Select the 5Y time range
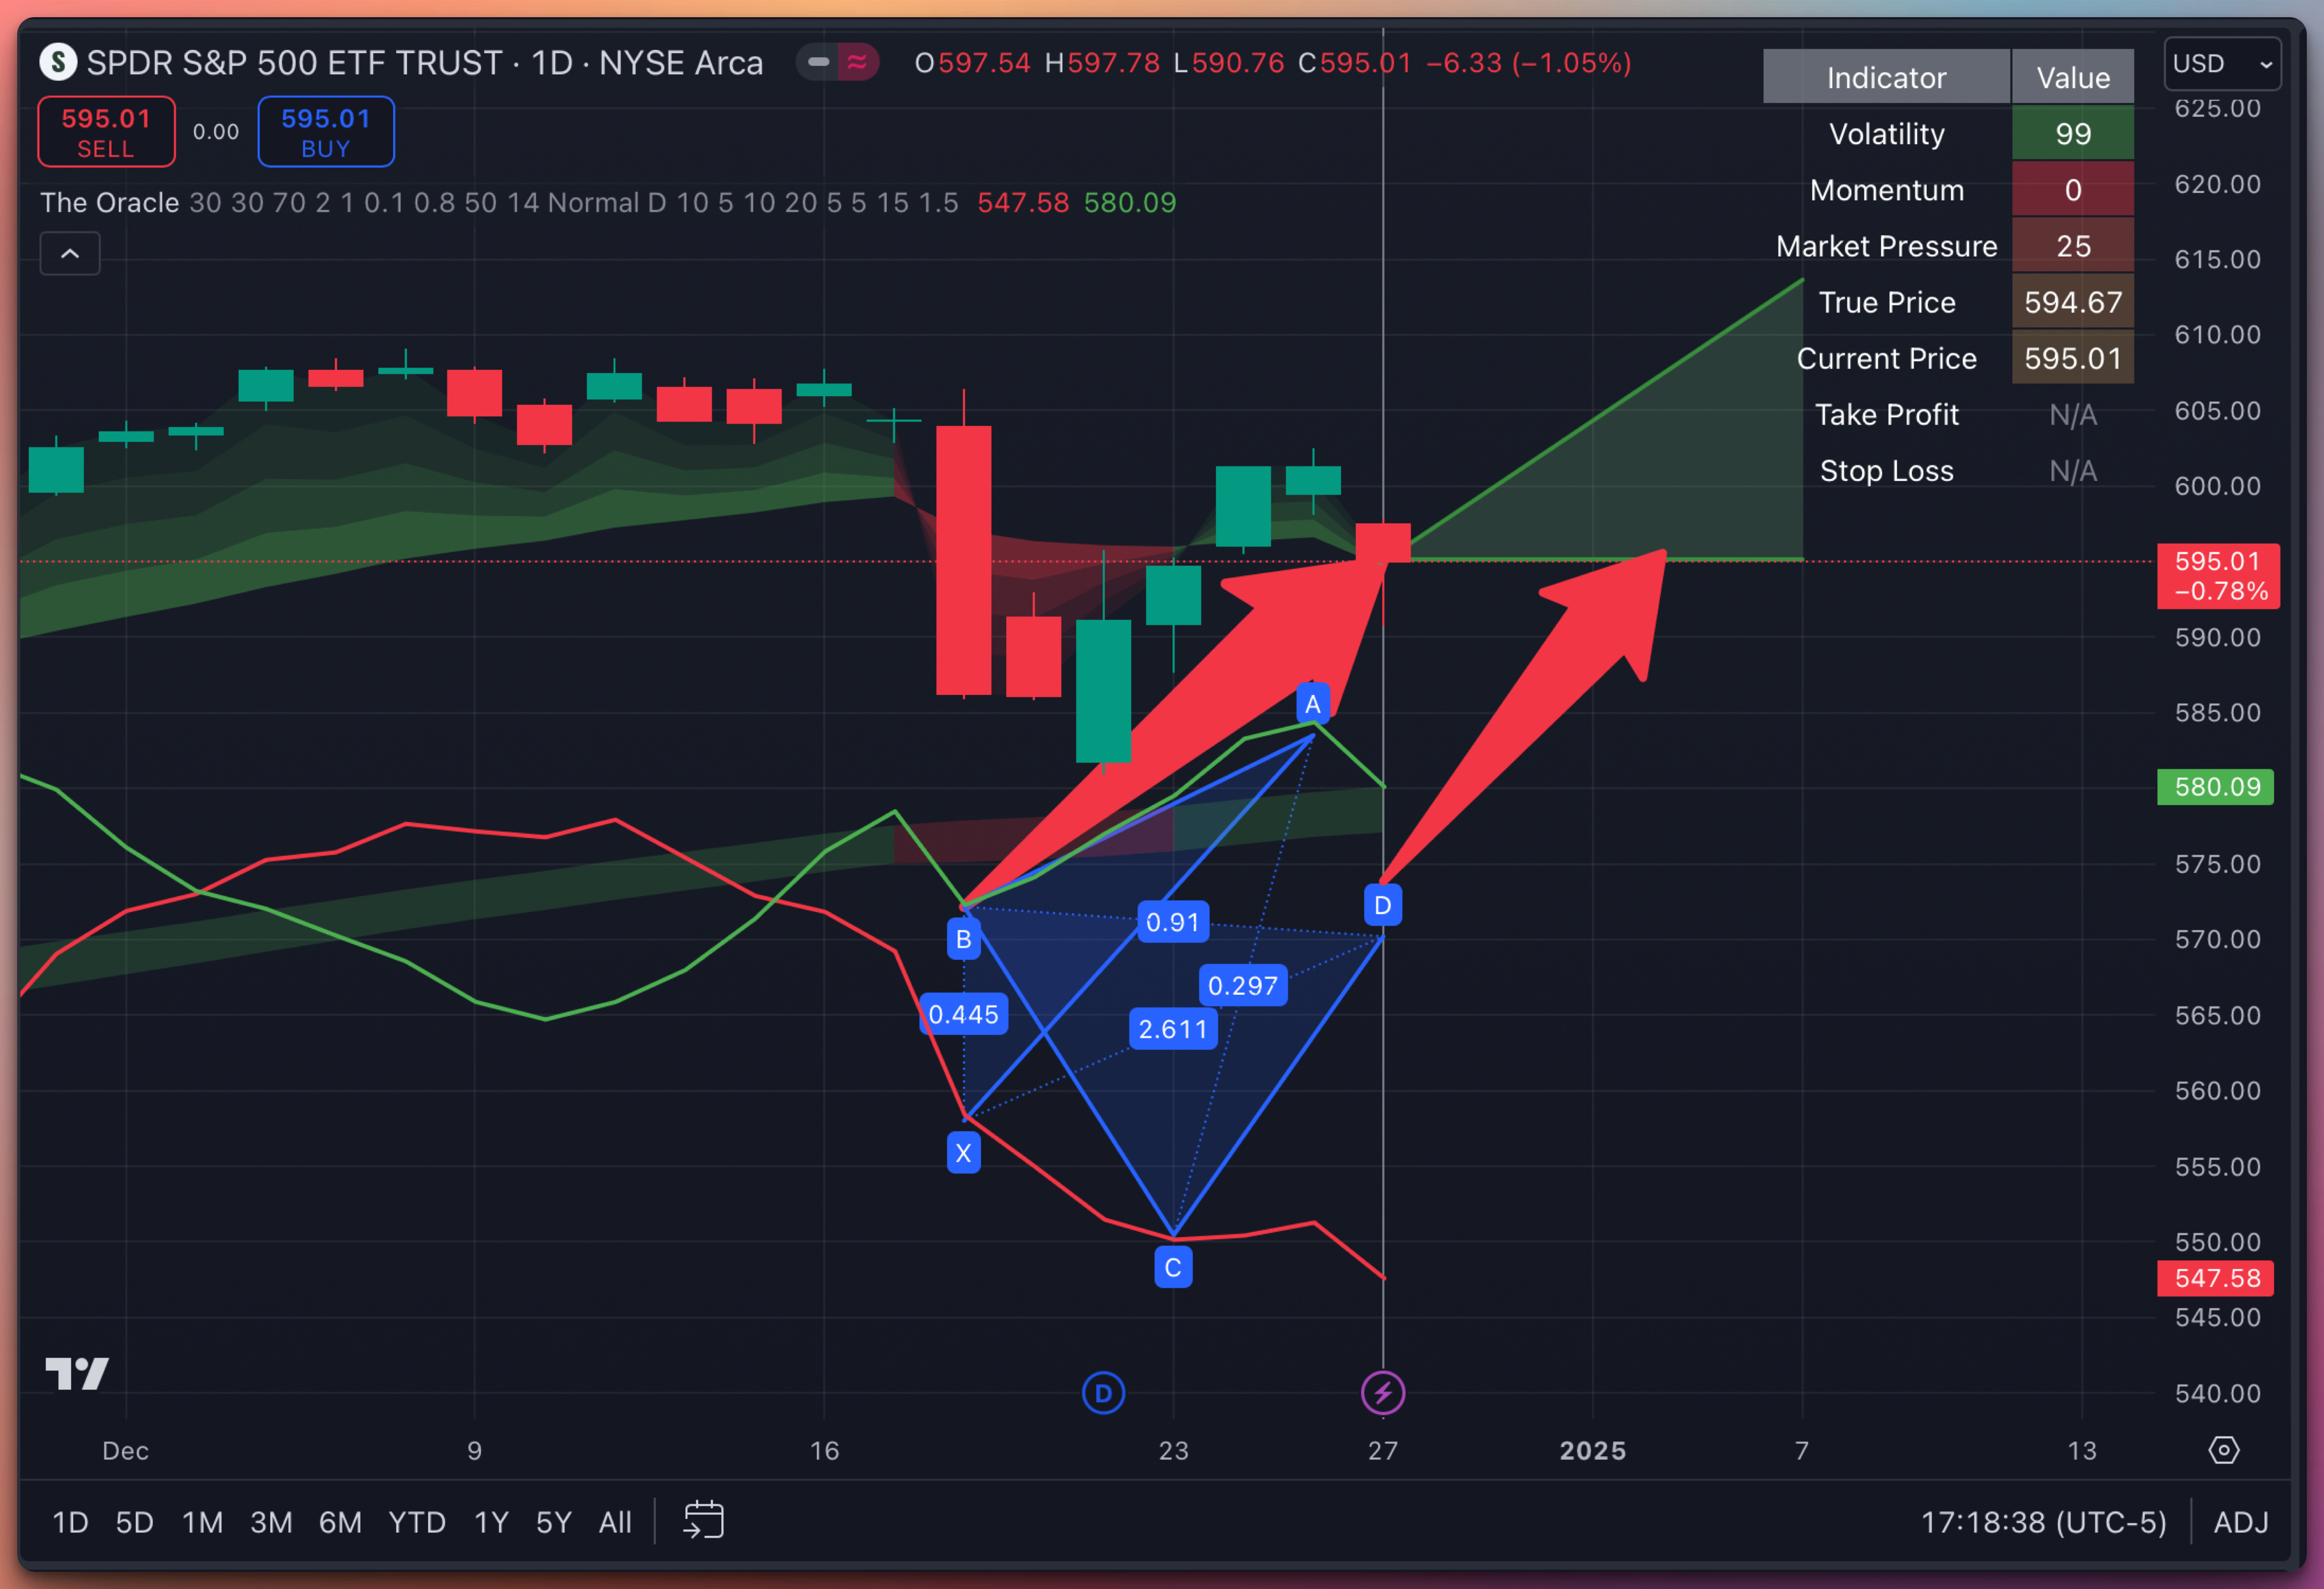 [x=554, y=1522]
